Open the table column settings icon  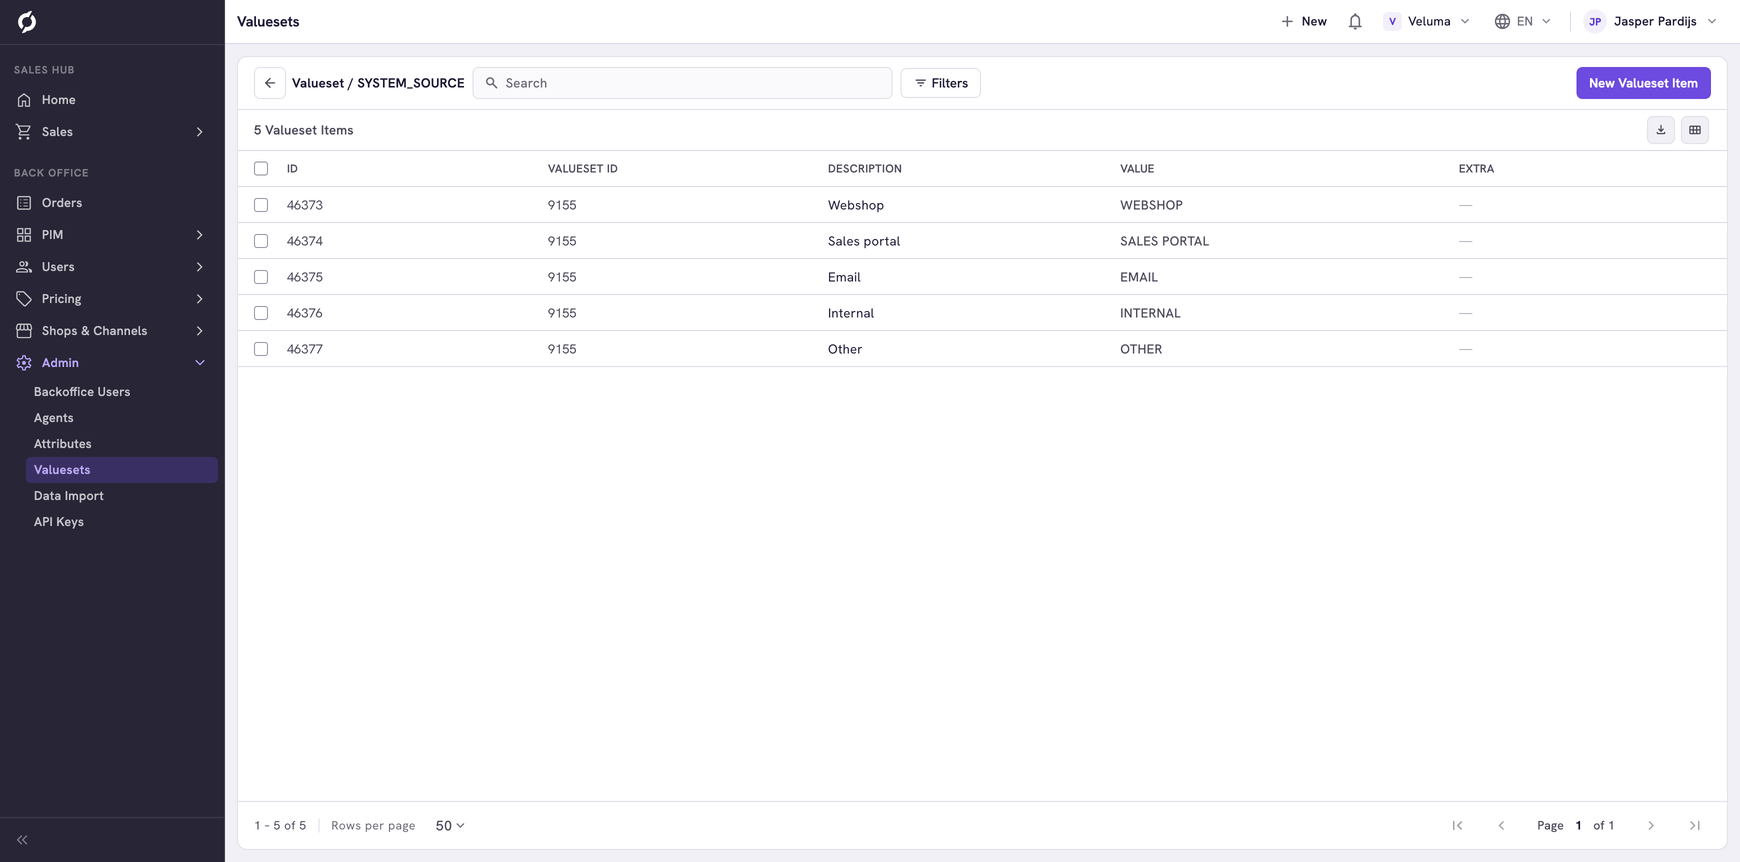coord(1695,130)
